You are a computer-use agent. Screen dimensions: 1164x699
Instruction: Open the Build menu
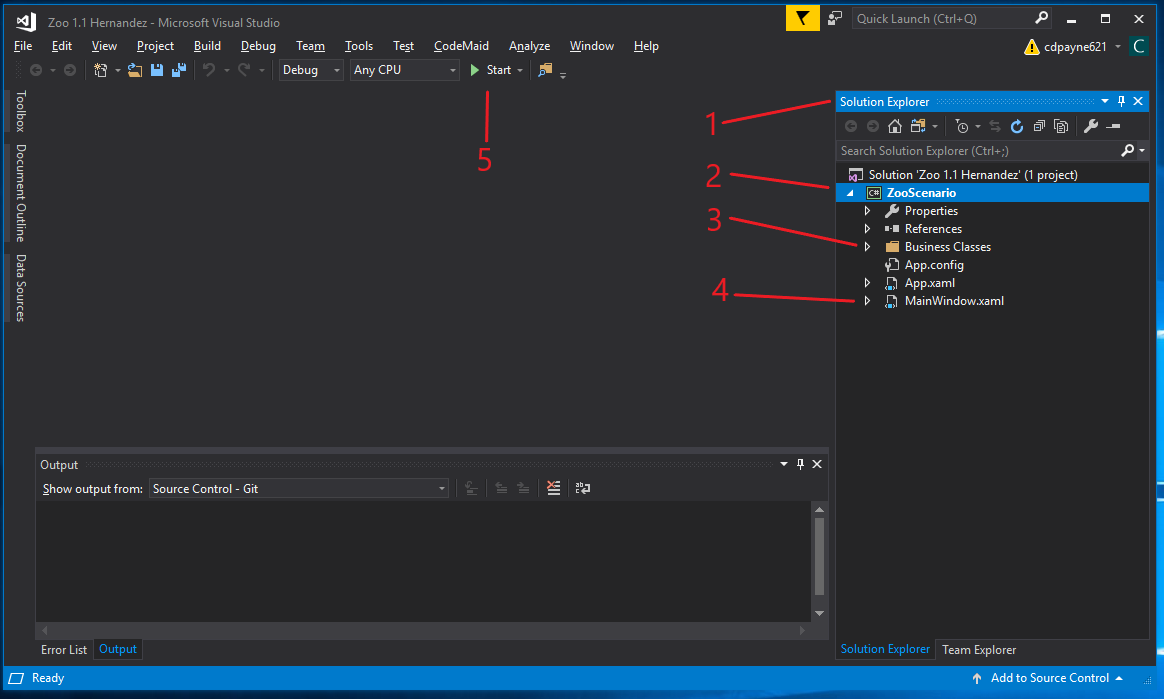[207, 46]
